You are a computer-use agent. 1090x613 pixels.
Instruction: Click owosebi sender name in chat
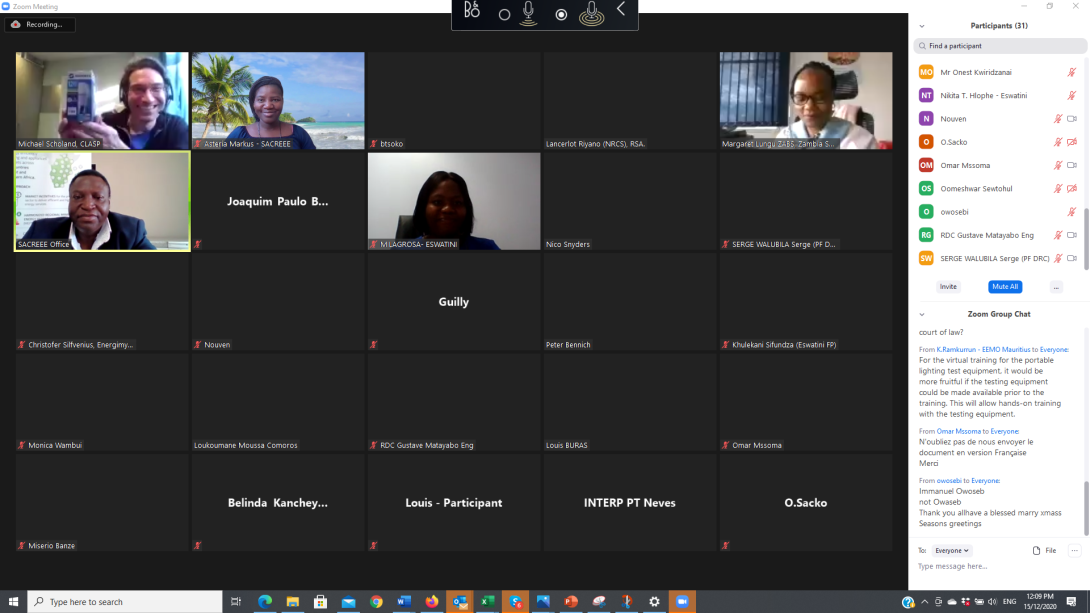click(949, 481)
